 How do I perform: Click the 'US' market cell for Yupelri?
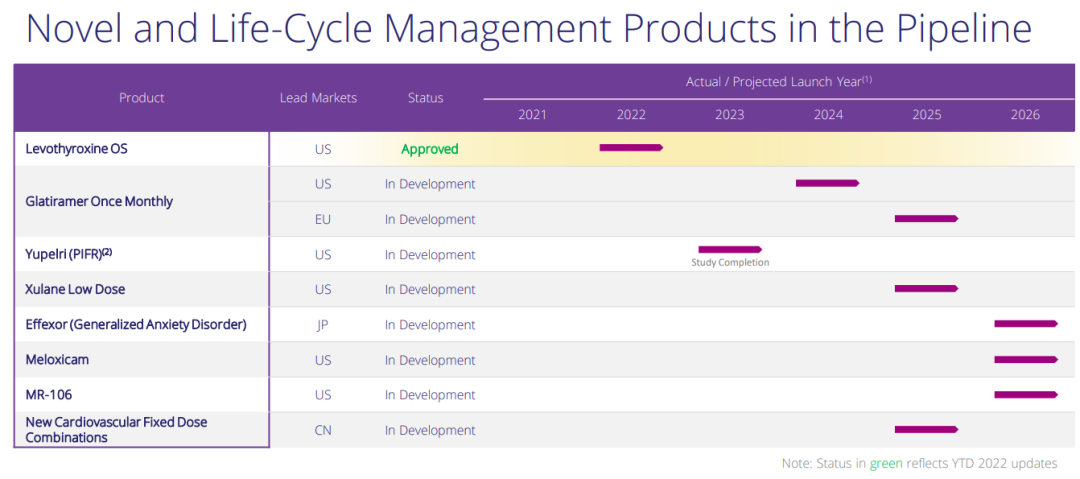(x=323, y=254)
